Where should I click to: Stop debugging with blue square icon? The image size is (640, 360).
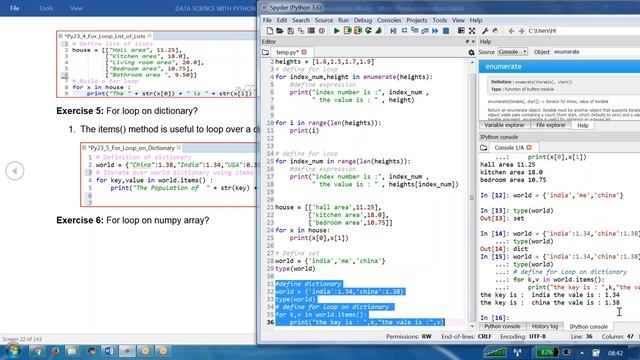point(446,31)
